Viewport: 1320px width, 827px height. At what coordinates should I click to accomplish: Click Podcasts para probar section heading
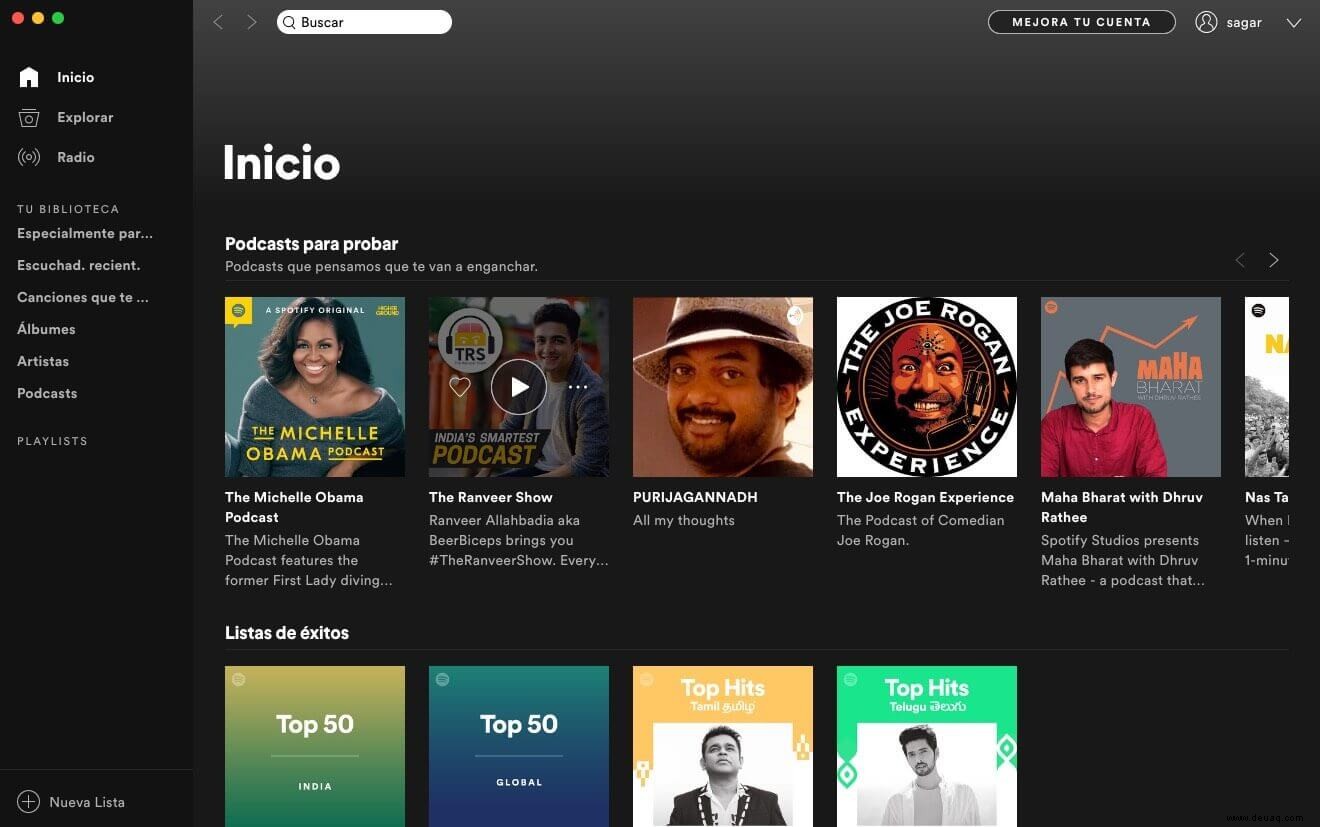pos(311,244)
